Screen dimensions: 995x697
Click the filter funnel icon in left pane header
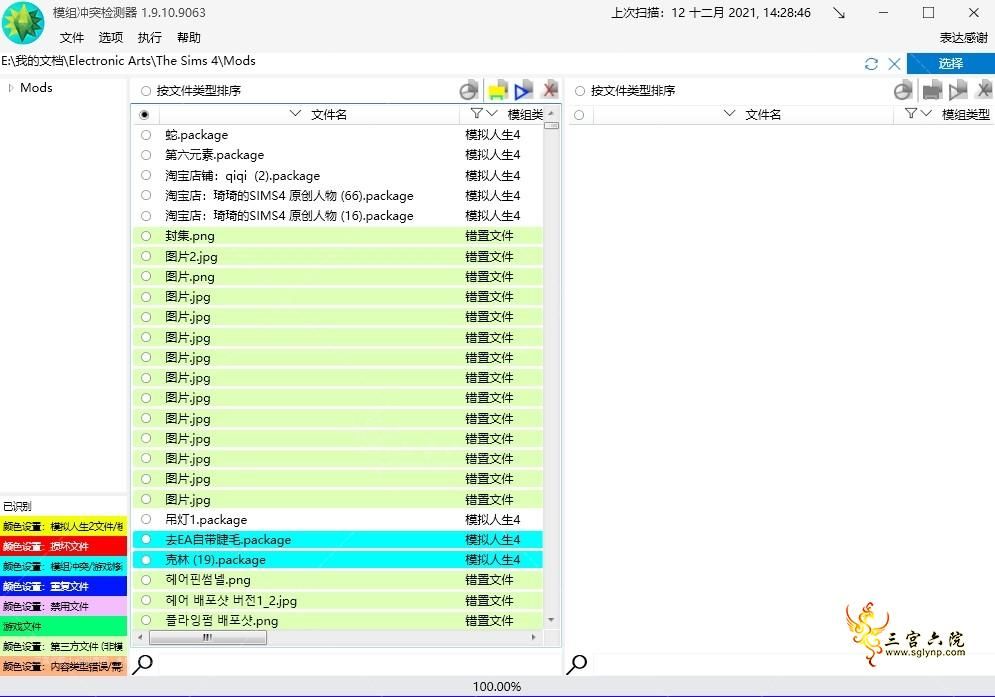[x=477, y=114]
